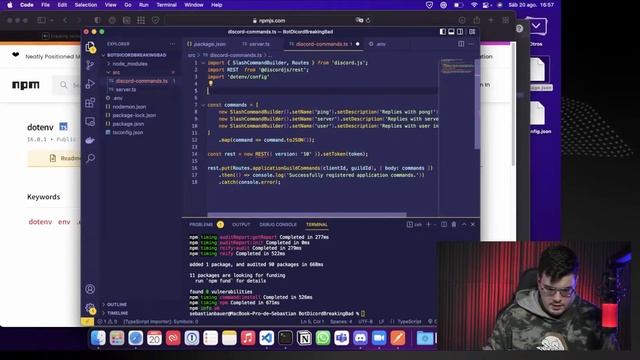
Task: Open the Output panel tab
Action: coord(241,224)
